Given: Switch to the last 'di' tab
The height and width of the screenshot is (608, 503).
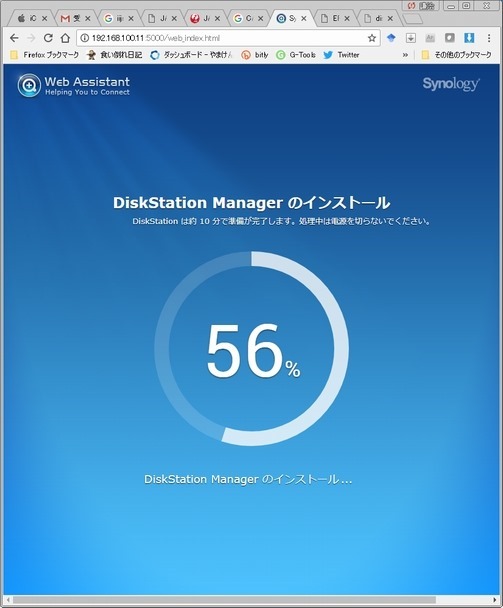Looking at the screenshot, I should click(x=378, y=18).
